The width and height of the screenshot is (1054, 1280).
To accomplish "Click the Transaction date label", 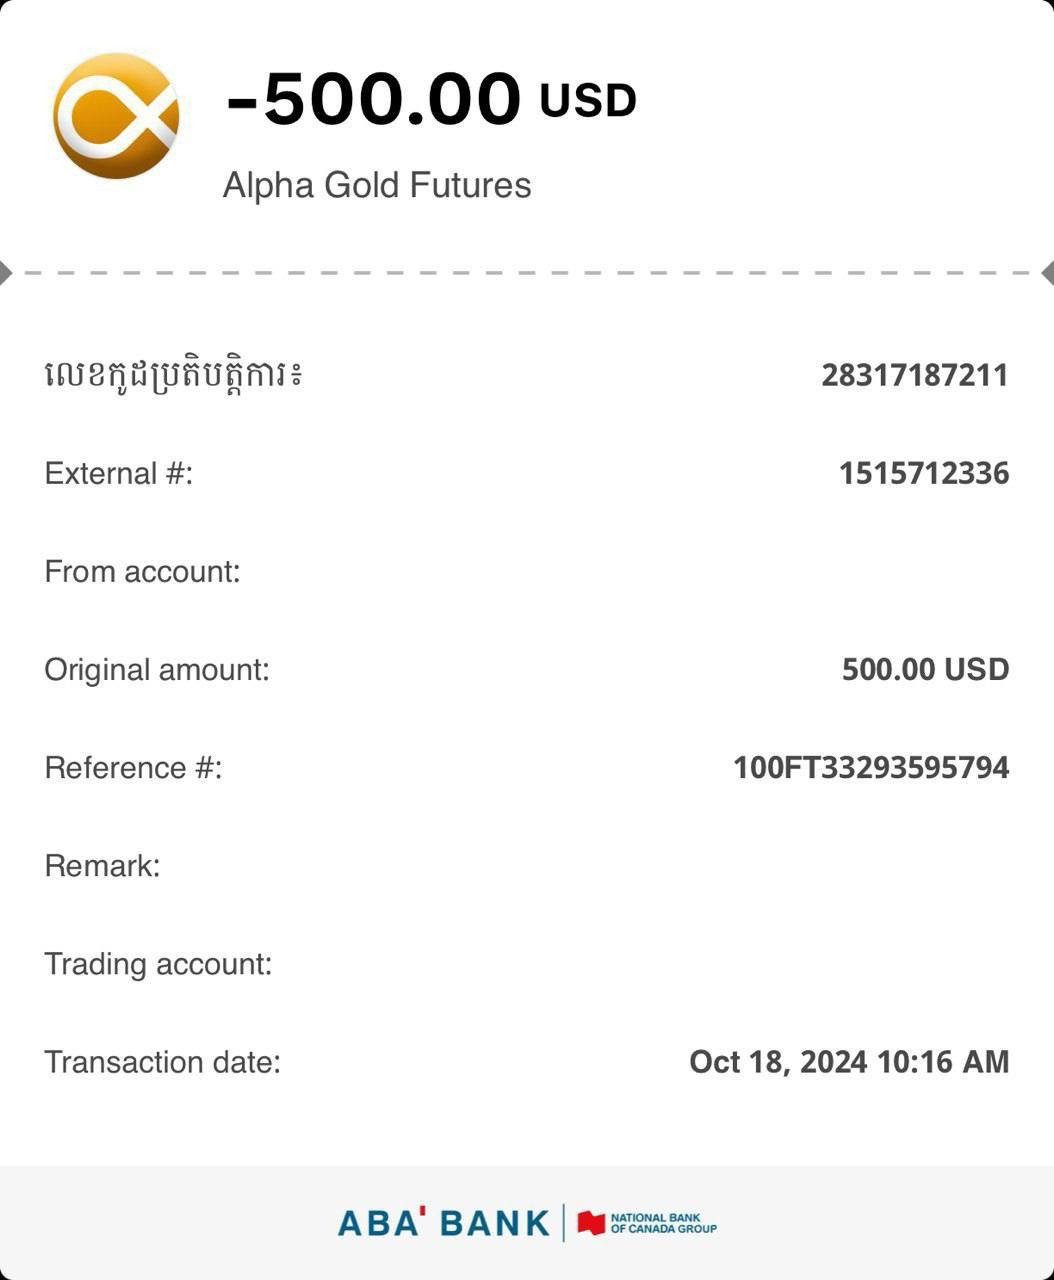I will pos(162,1062).
